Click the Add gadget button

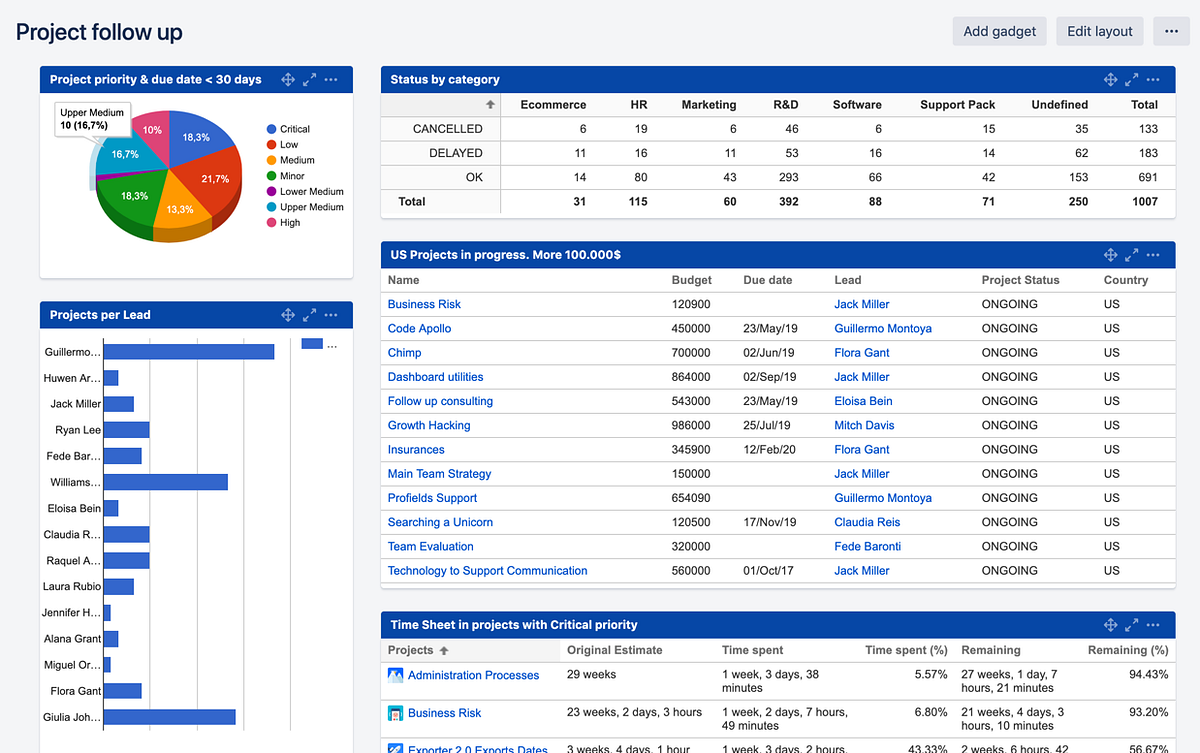(x=999, y=31)
